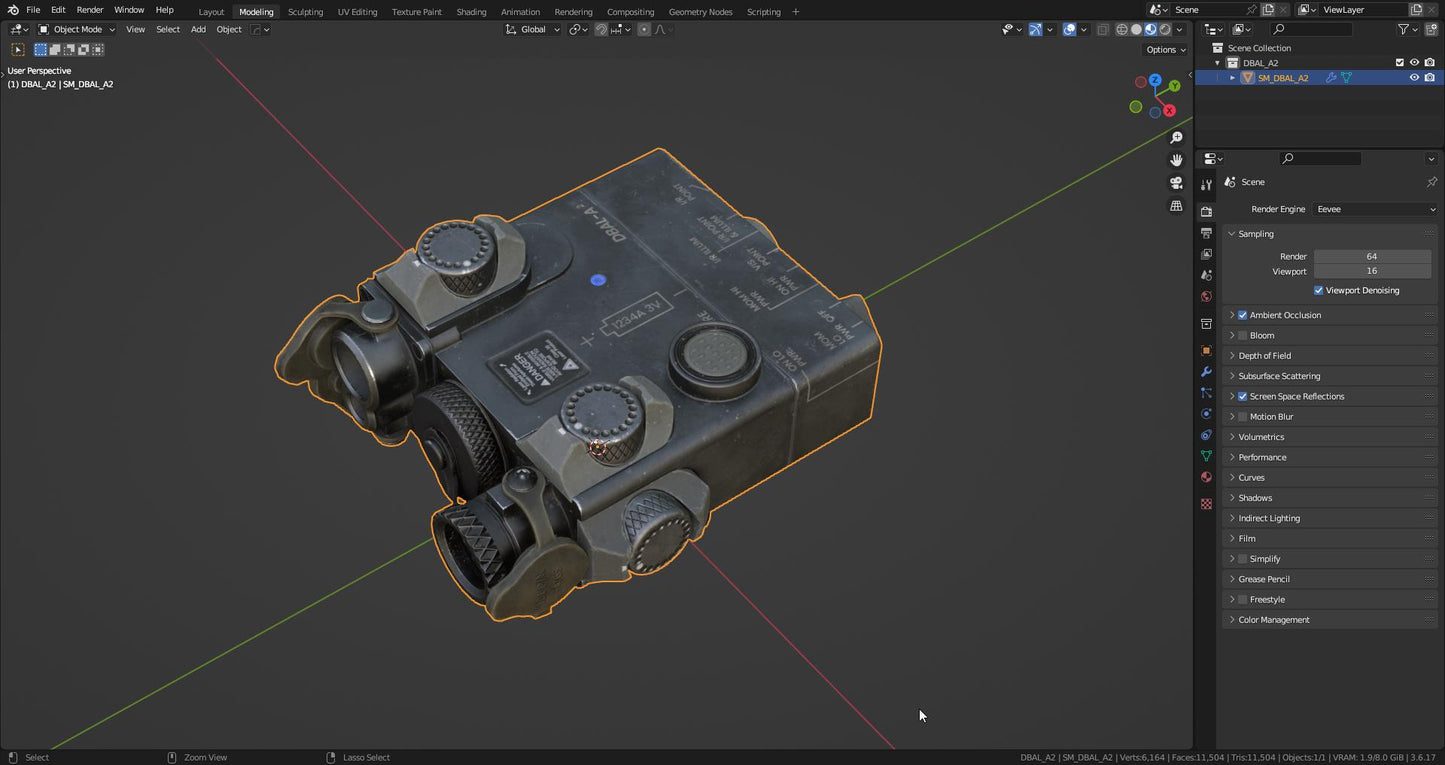Click the viewport Options button
1445x765 pixels.
pyautogui.click(x=1165, y=50)
